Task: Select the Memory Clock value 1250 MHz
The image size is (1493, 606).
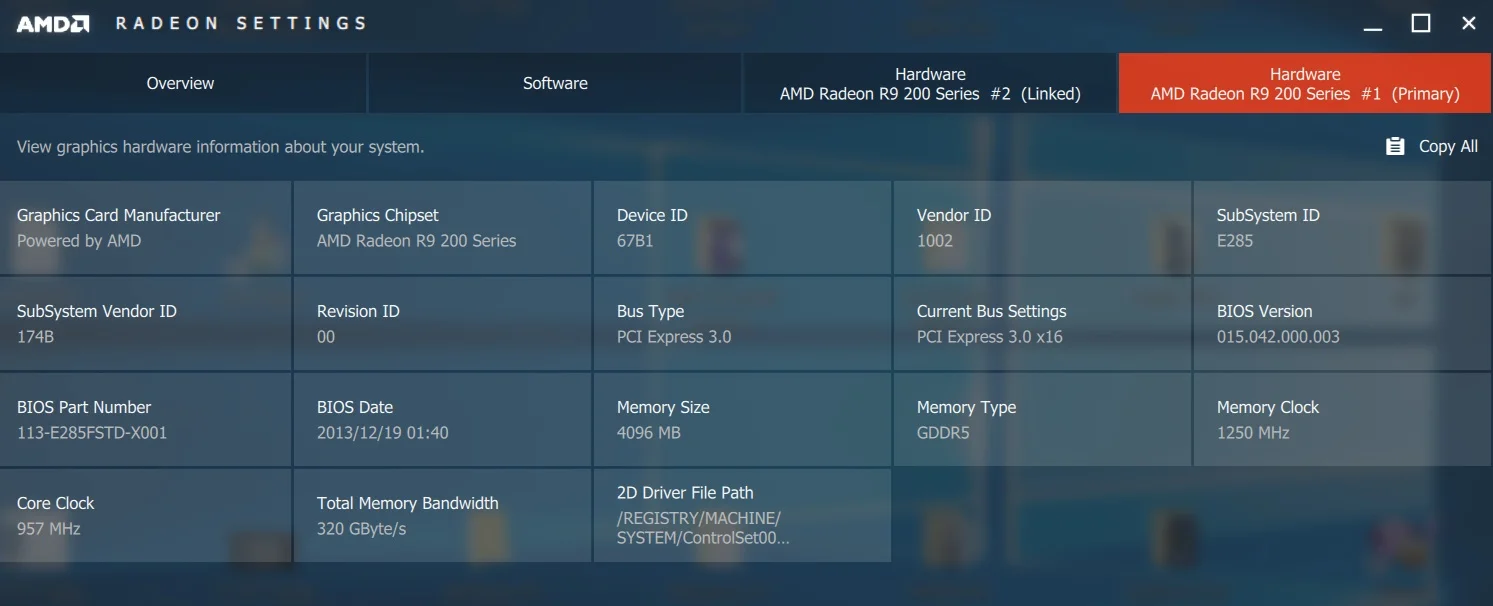Action: 1253,433
